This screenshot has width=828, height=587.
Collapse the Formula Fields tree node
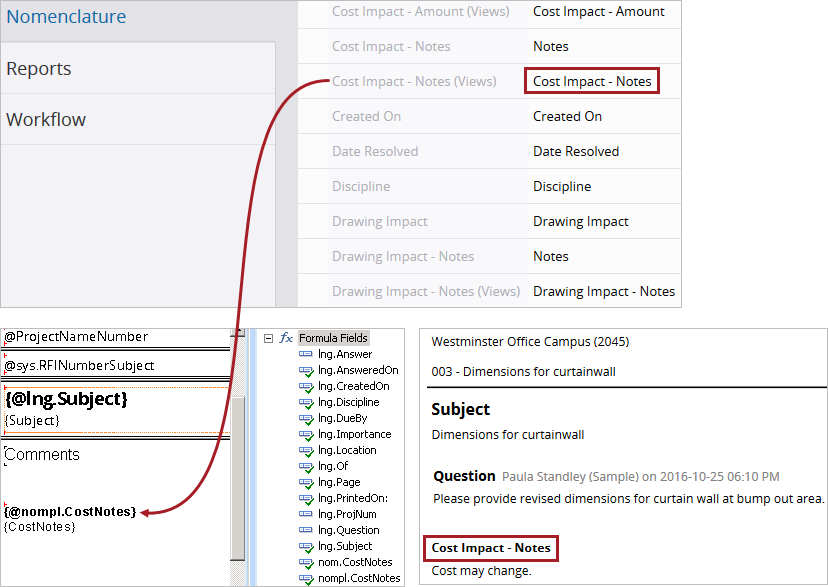click(268, 338)
